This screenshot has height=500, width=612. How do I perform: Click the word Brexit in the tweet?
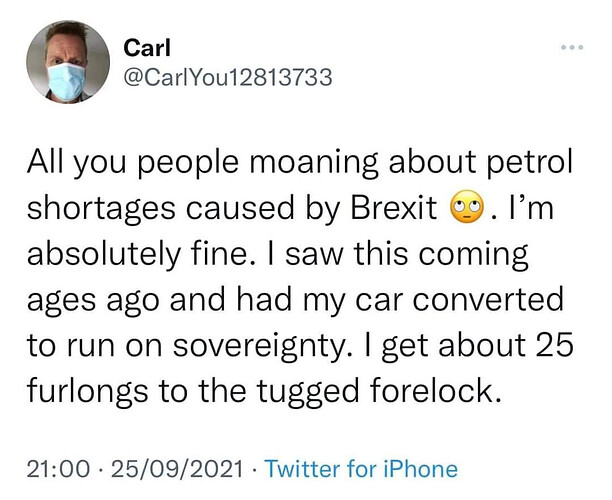tap(394, 207)
